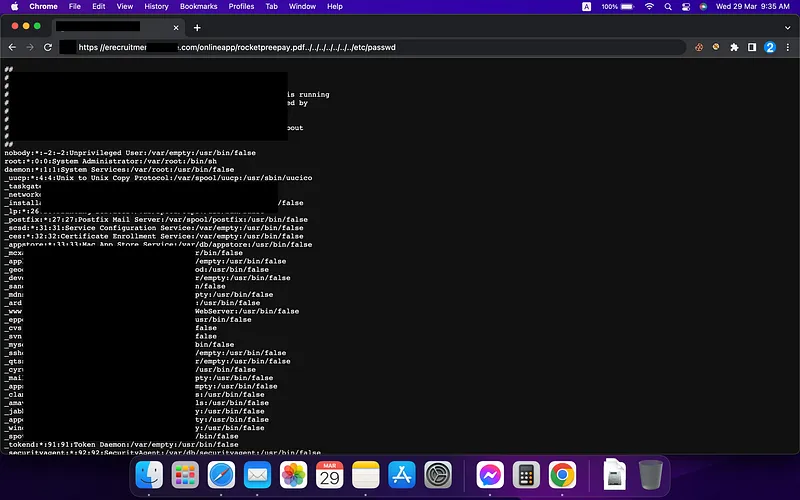Open Google Chrome from the Dock

pyautogui.click(x=562, y=474)
